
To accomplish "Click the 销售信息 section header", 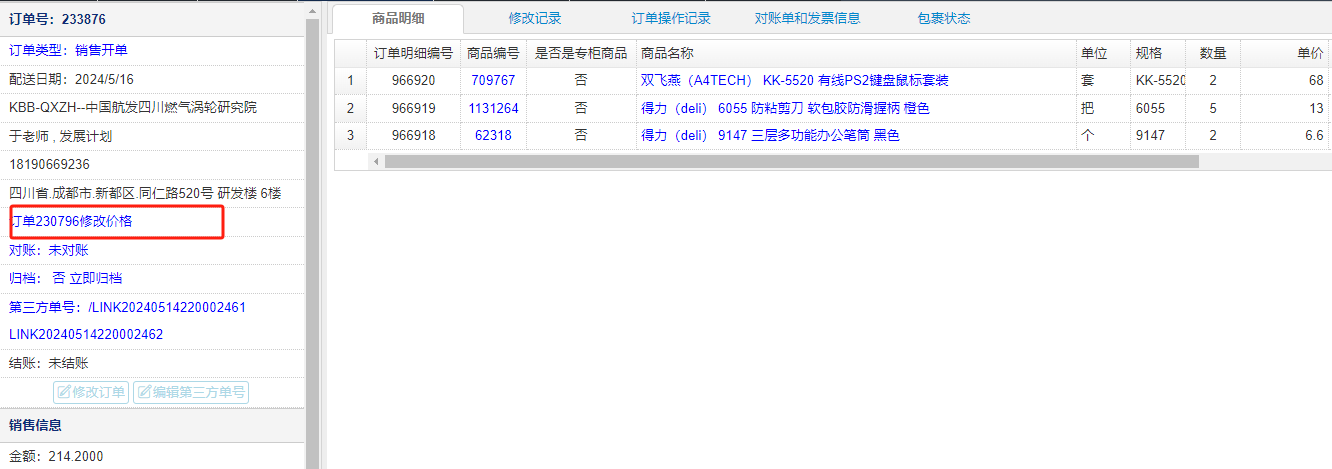I will point(152,425).
